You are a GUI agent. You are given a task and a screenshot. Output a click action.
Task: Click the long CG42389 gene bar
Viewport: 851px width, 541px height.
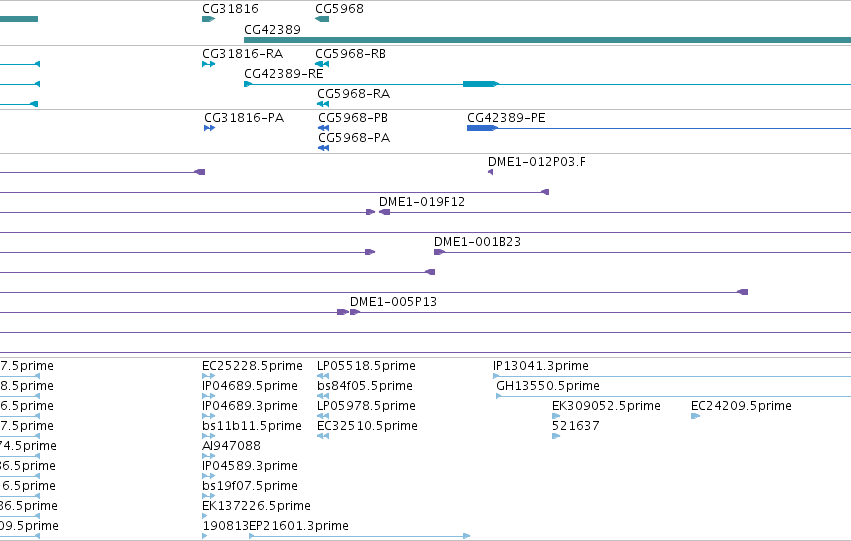click(x=548, y=40)
